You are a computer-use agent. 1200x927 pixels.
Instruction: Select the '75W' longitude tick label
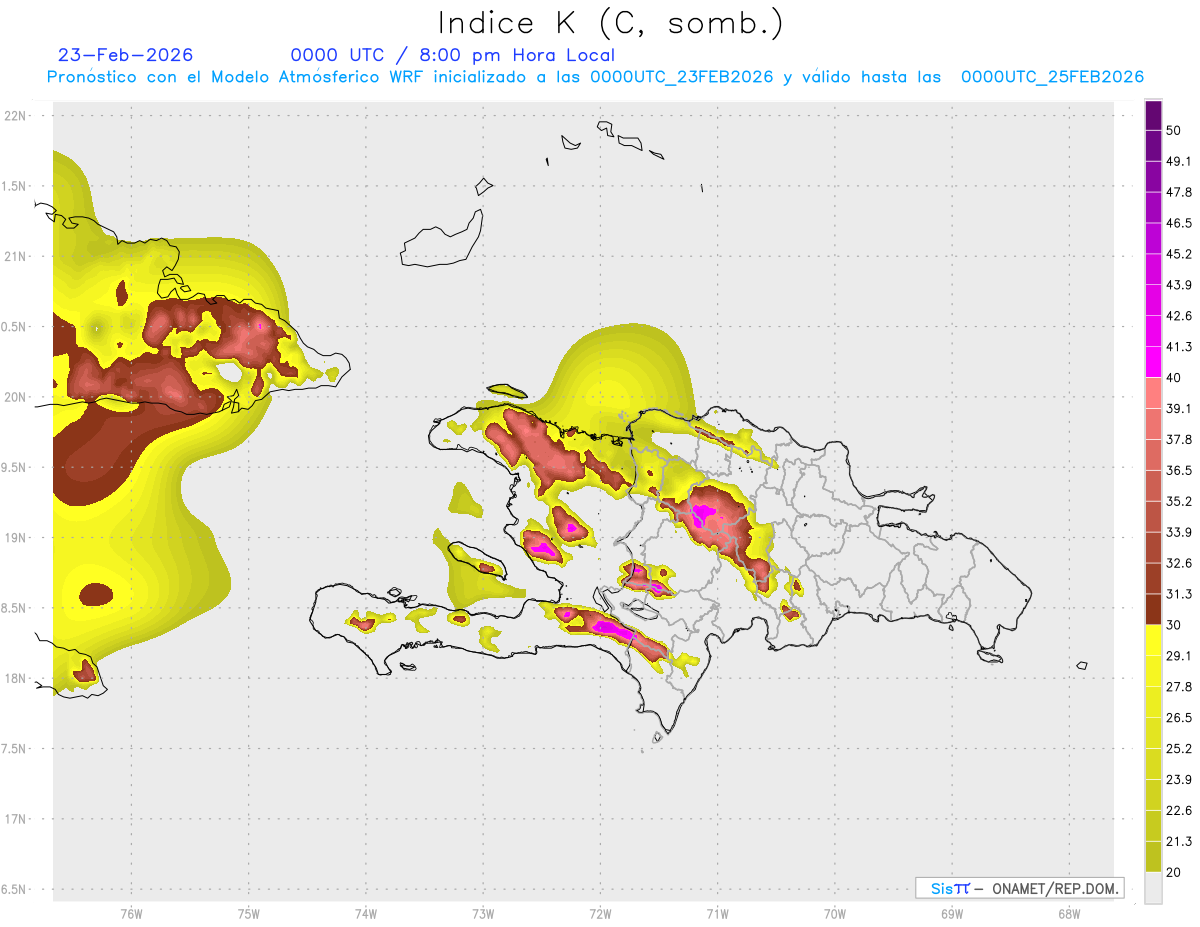pyautogui.click(x=248, y=913)
